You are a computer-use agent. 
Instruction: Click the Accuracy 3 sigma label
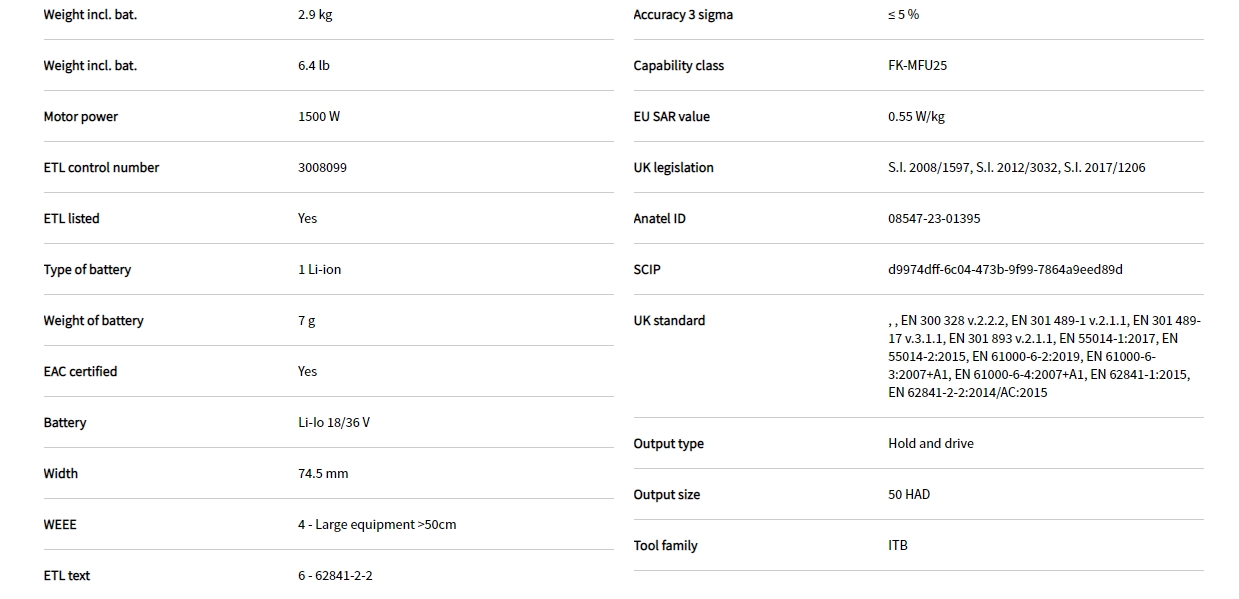pos(683,15)
